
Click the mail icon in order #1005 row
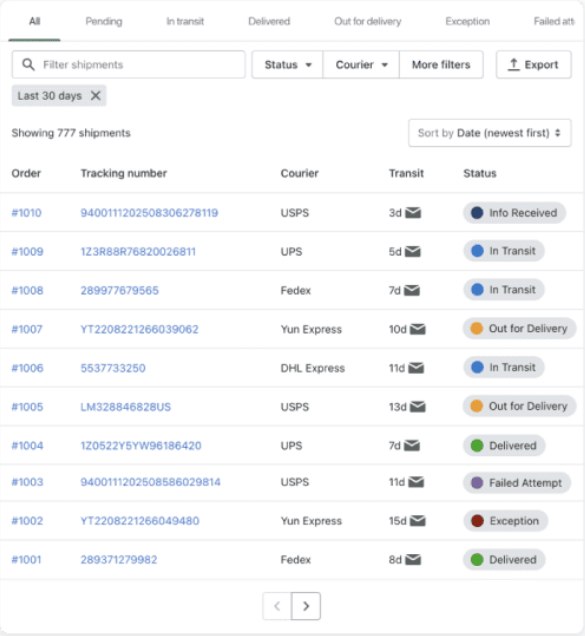click(x=417, y=406)
